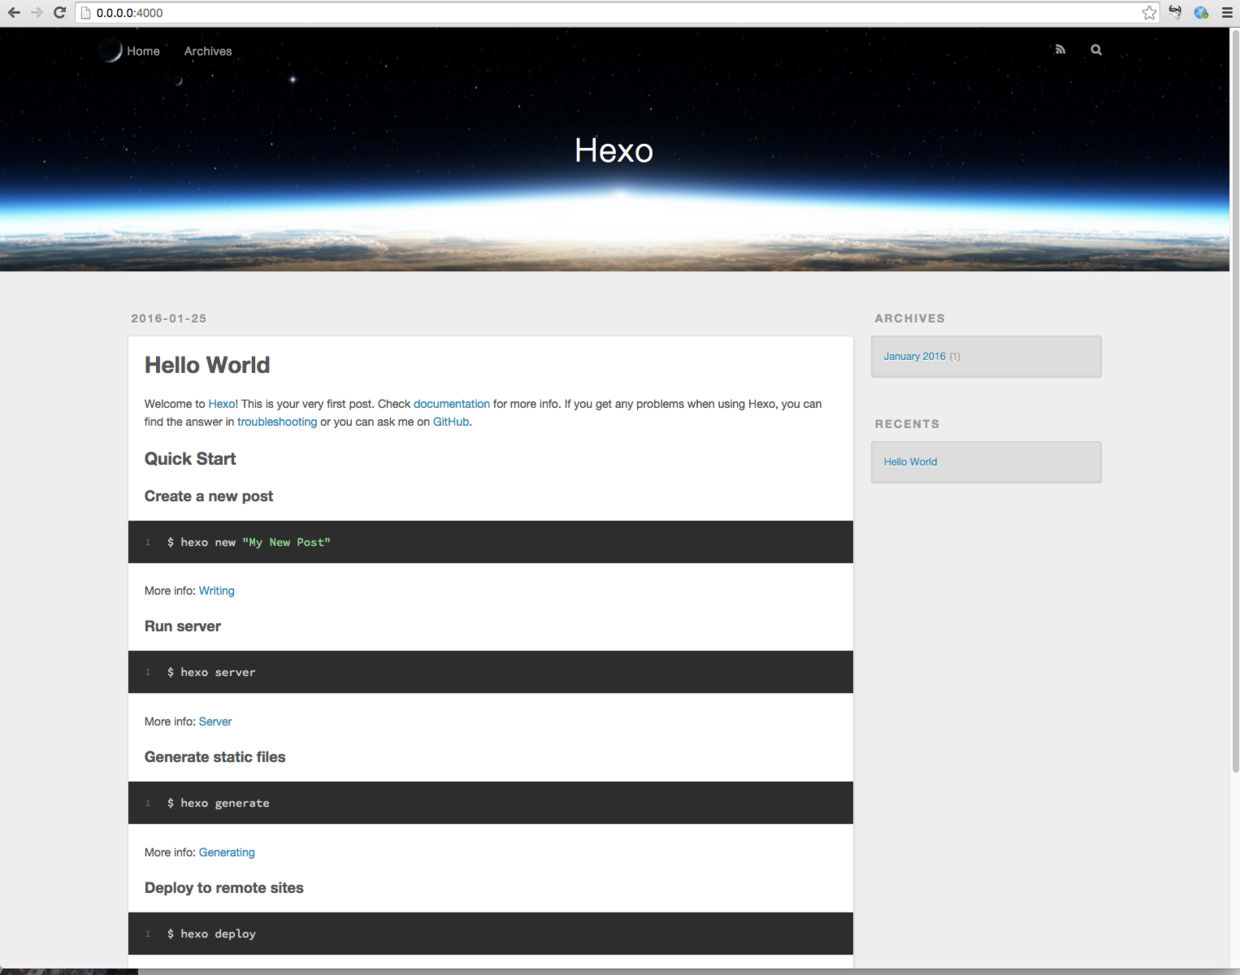
Task: Click the 'hexo new "My New Post"' code
Action: tap(249, 542)
